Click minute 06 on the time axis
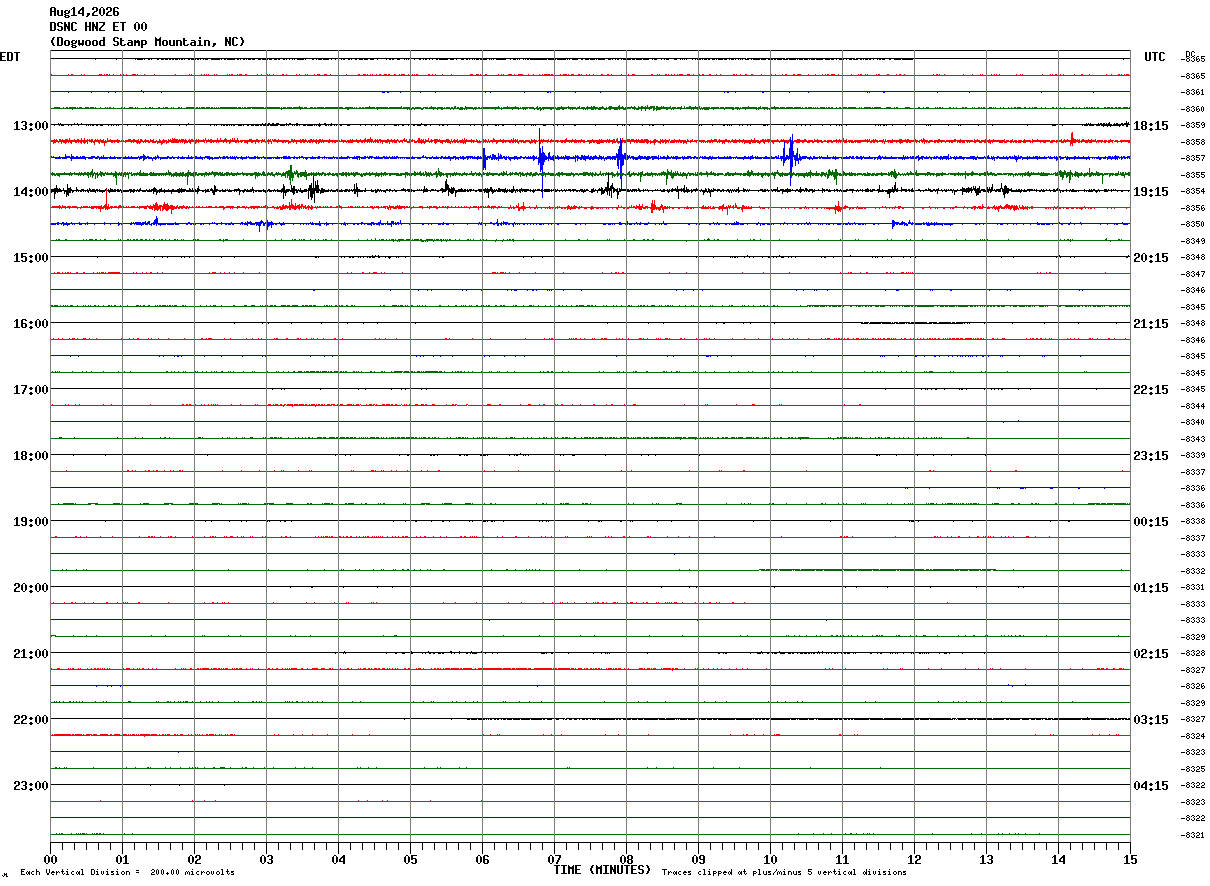1210x886 pixels. 482,859
